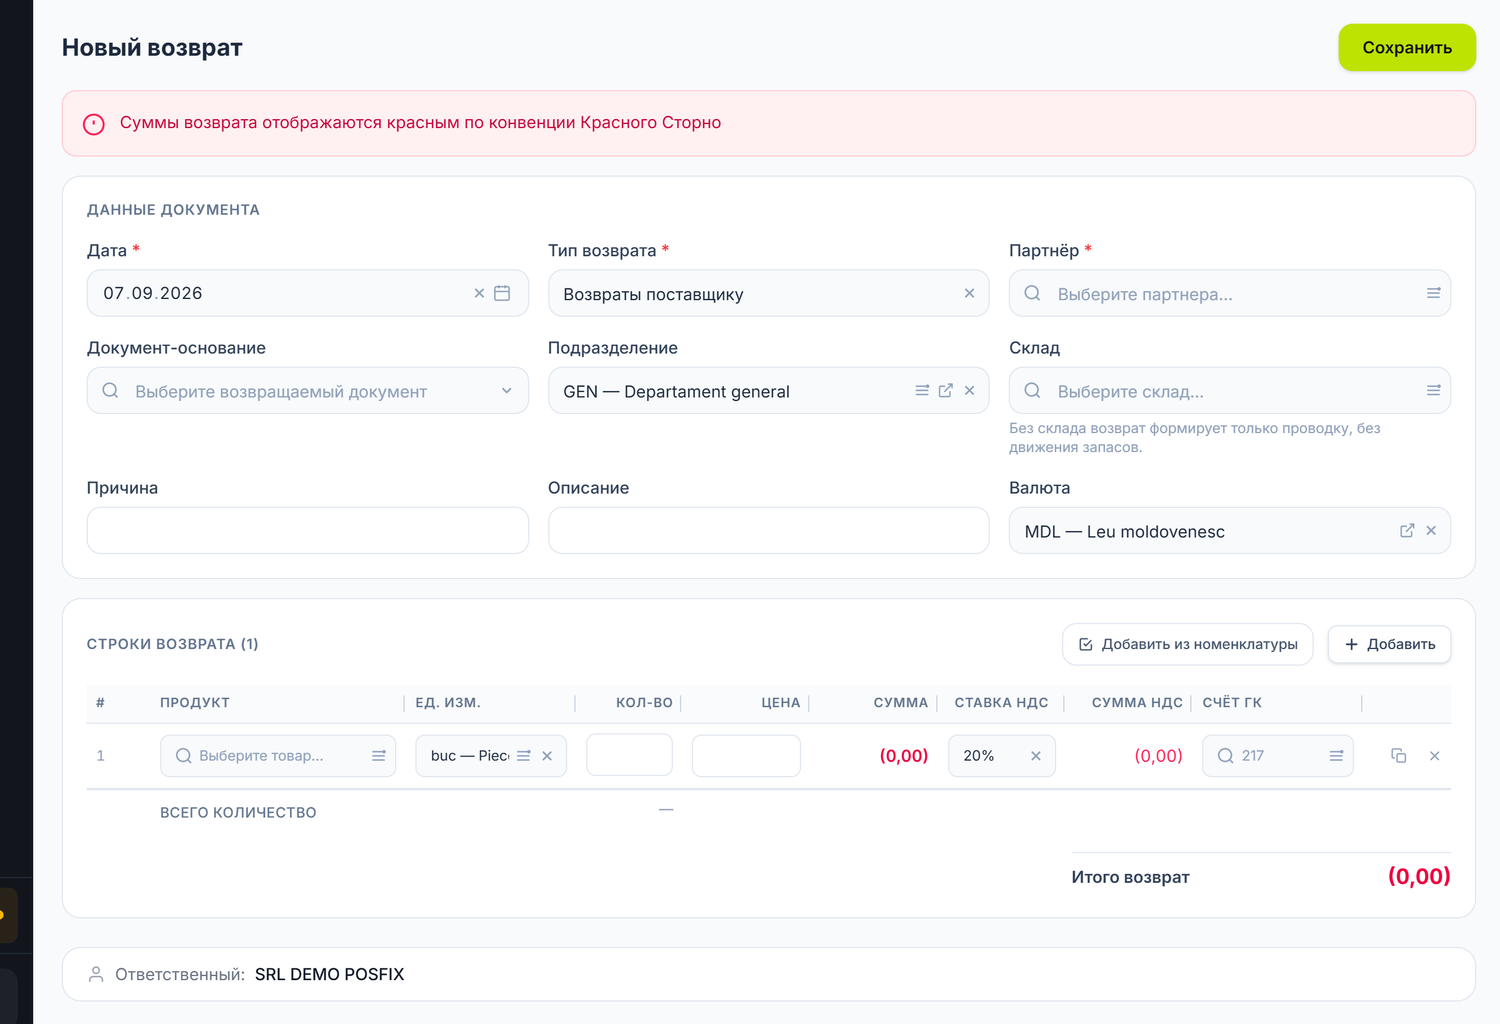Open the list icon in Склад field

coord(1433,390)
